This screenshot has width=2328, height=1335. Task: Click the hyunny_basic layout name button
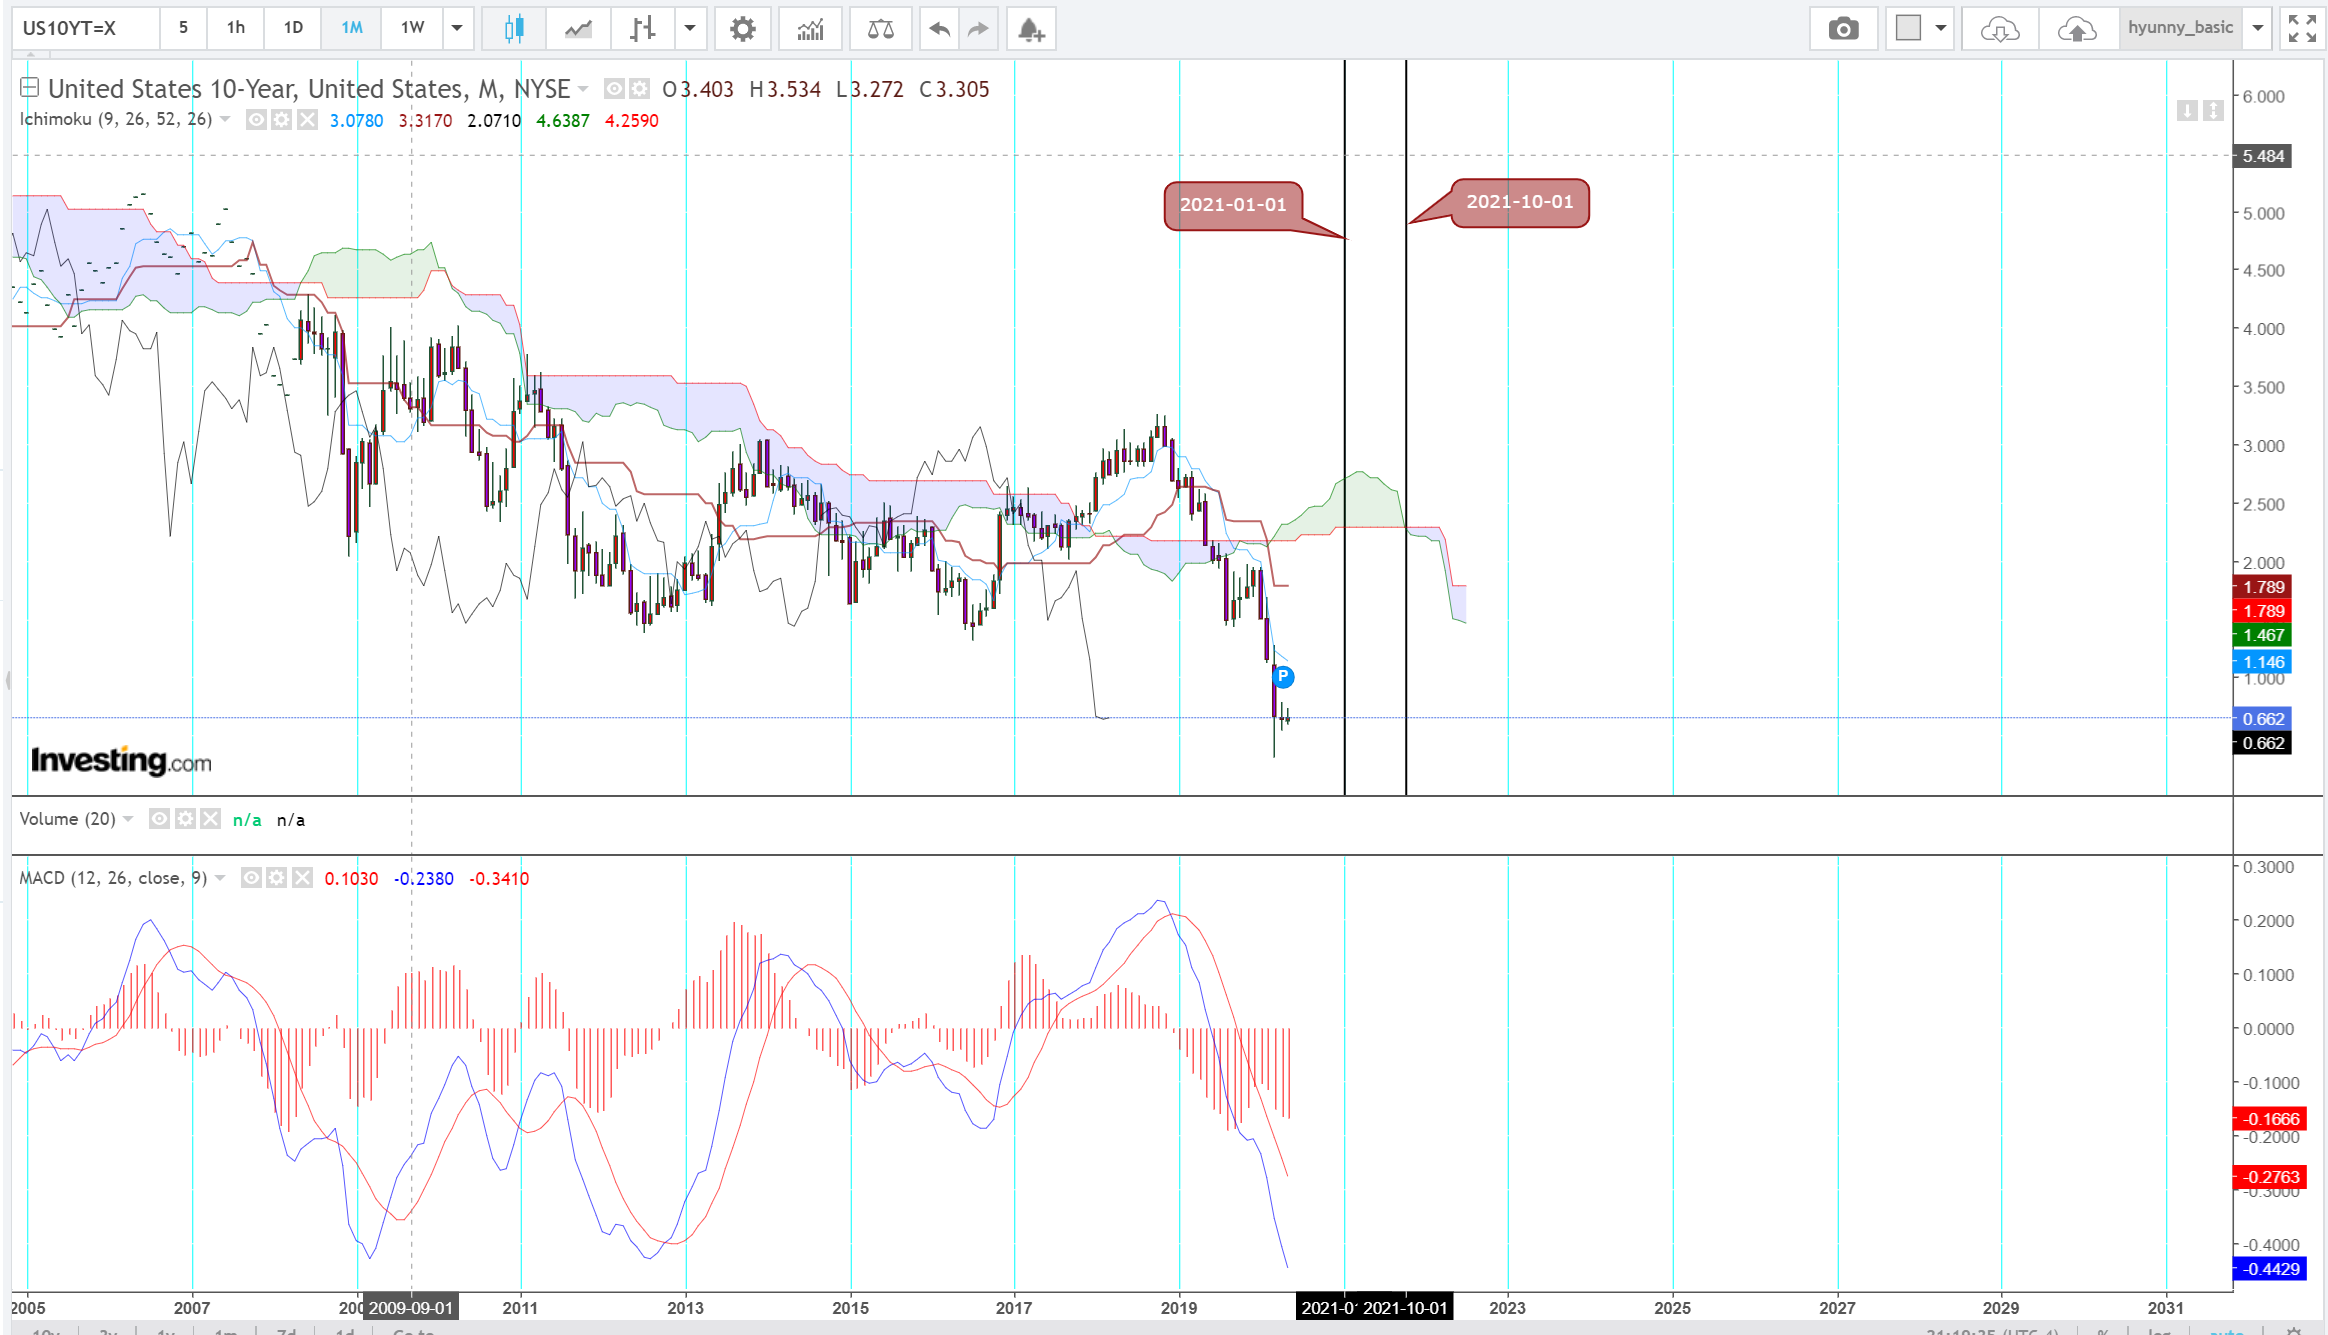2180,28
